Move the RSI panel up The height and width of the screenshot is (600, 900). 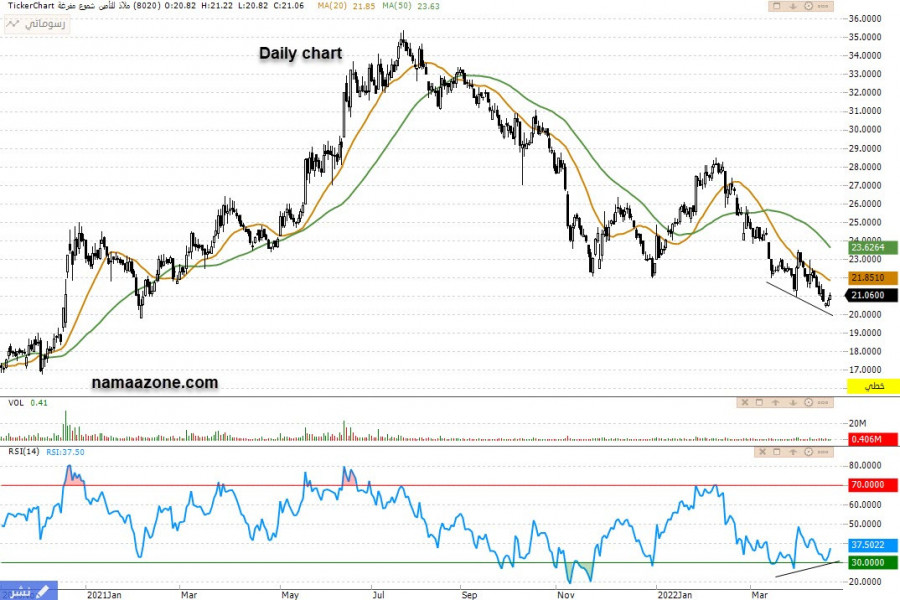(793, 452)
